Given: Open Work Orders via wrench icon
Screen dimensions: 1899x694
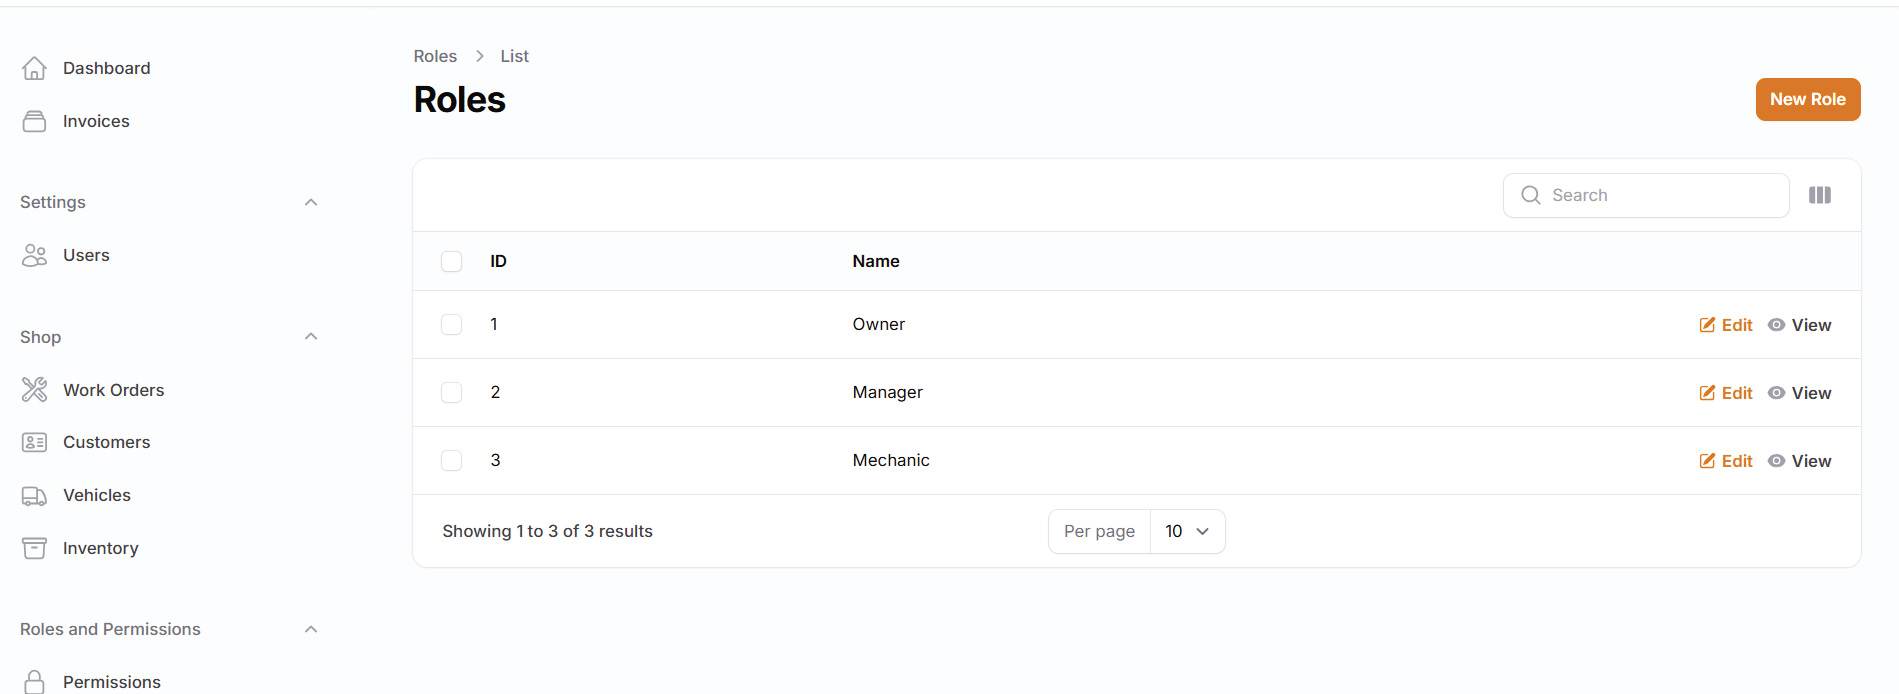Looking at the screenshot, I should point(34,390).
